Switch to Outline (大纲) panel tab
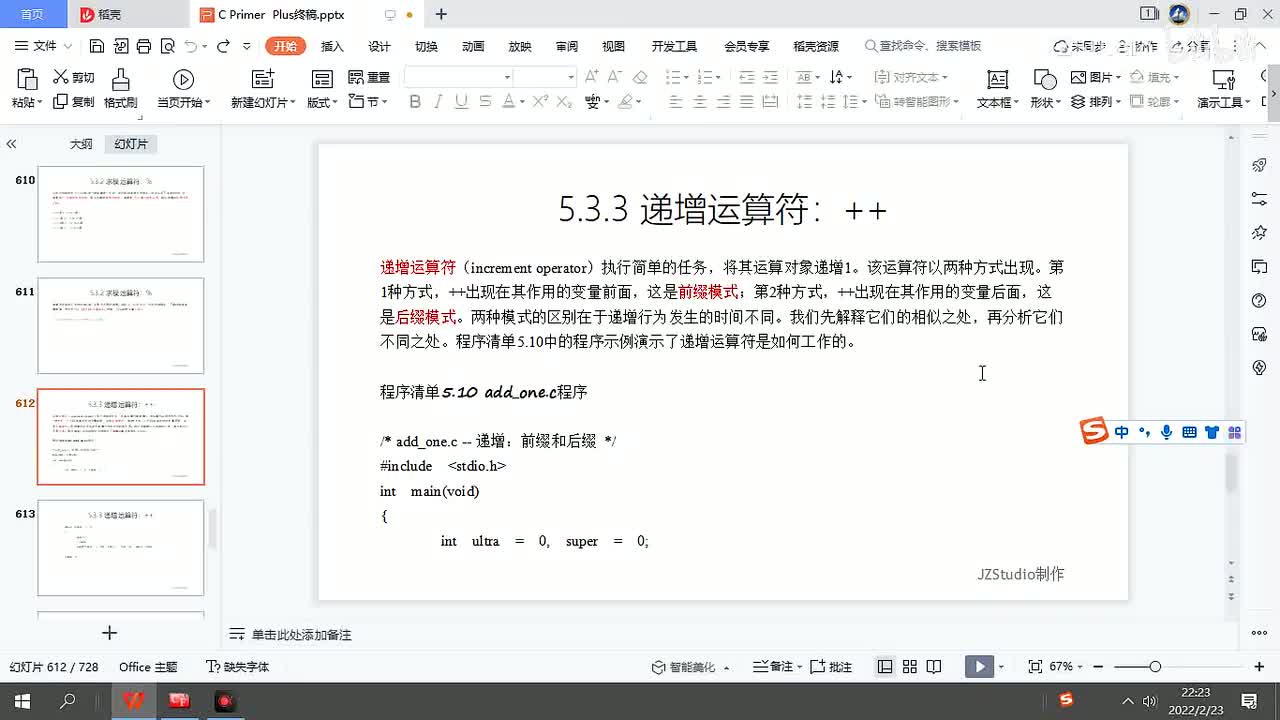1280x720 pixels. click(81, 144)
